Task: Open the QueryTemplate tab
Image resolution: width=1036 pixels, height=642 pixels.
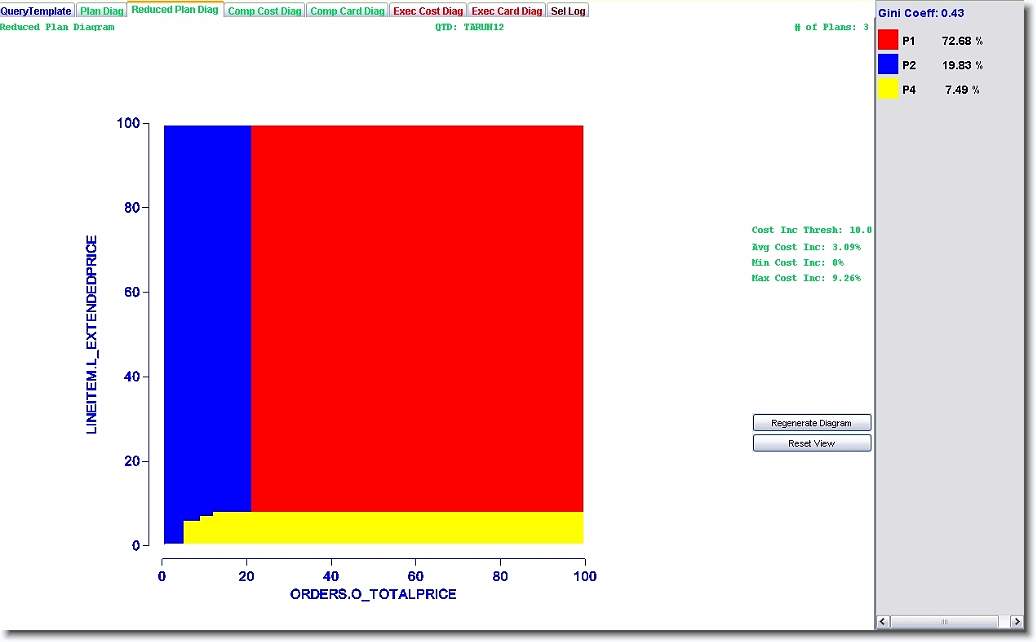Action: pyautogui.click(x=37, y=11)
